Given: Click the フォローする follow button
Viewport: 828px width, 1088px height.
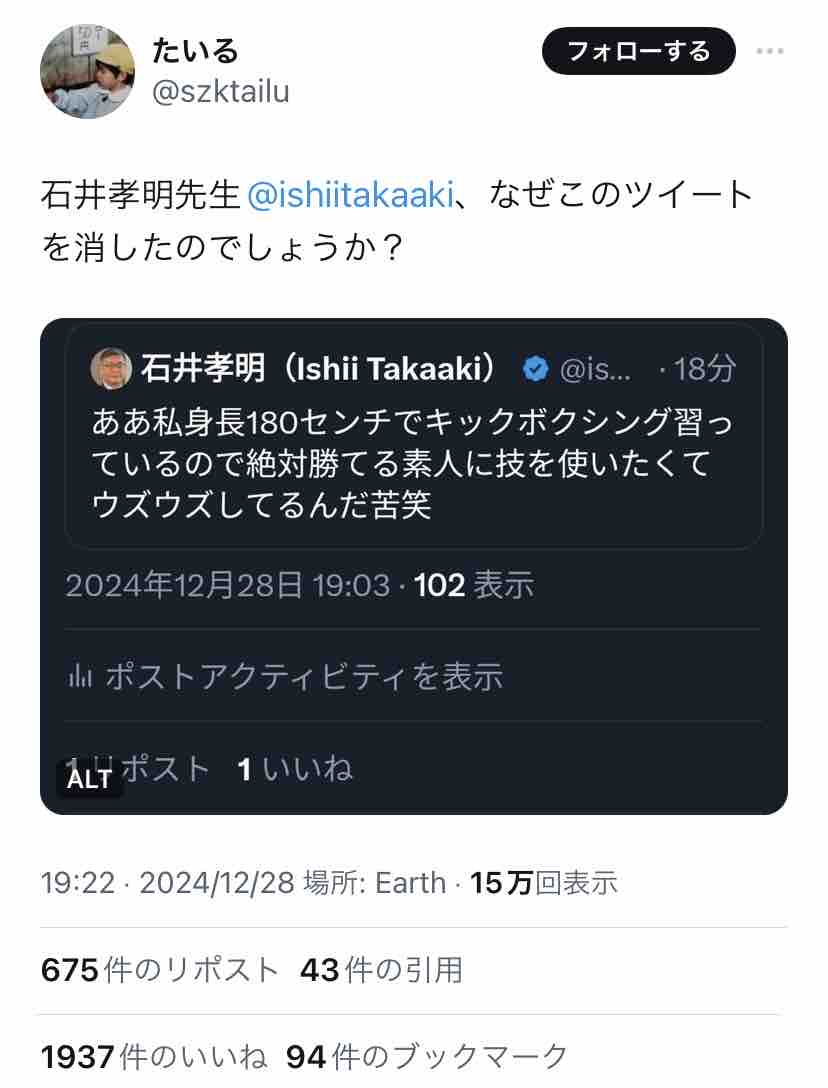Looking at the screenshot, I should pyautogui.click(x=638, y=51).
